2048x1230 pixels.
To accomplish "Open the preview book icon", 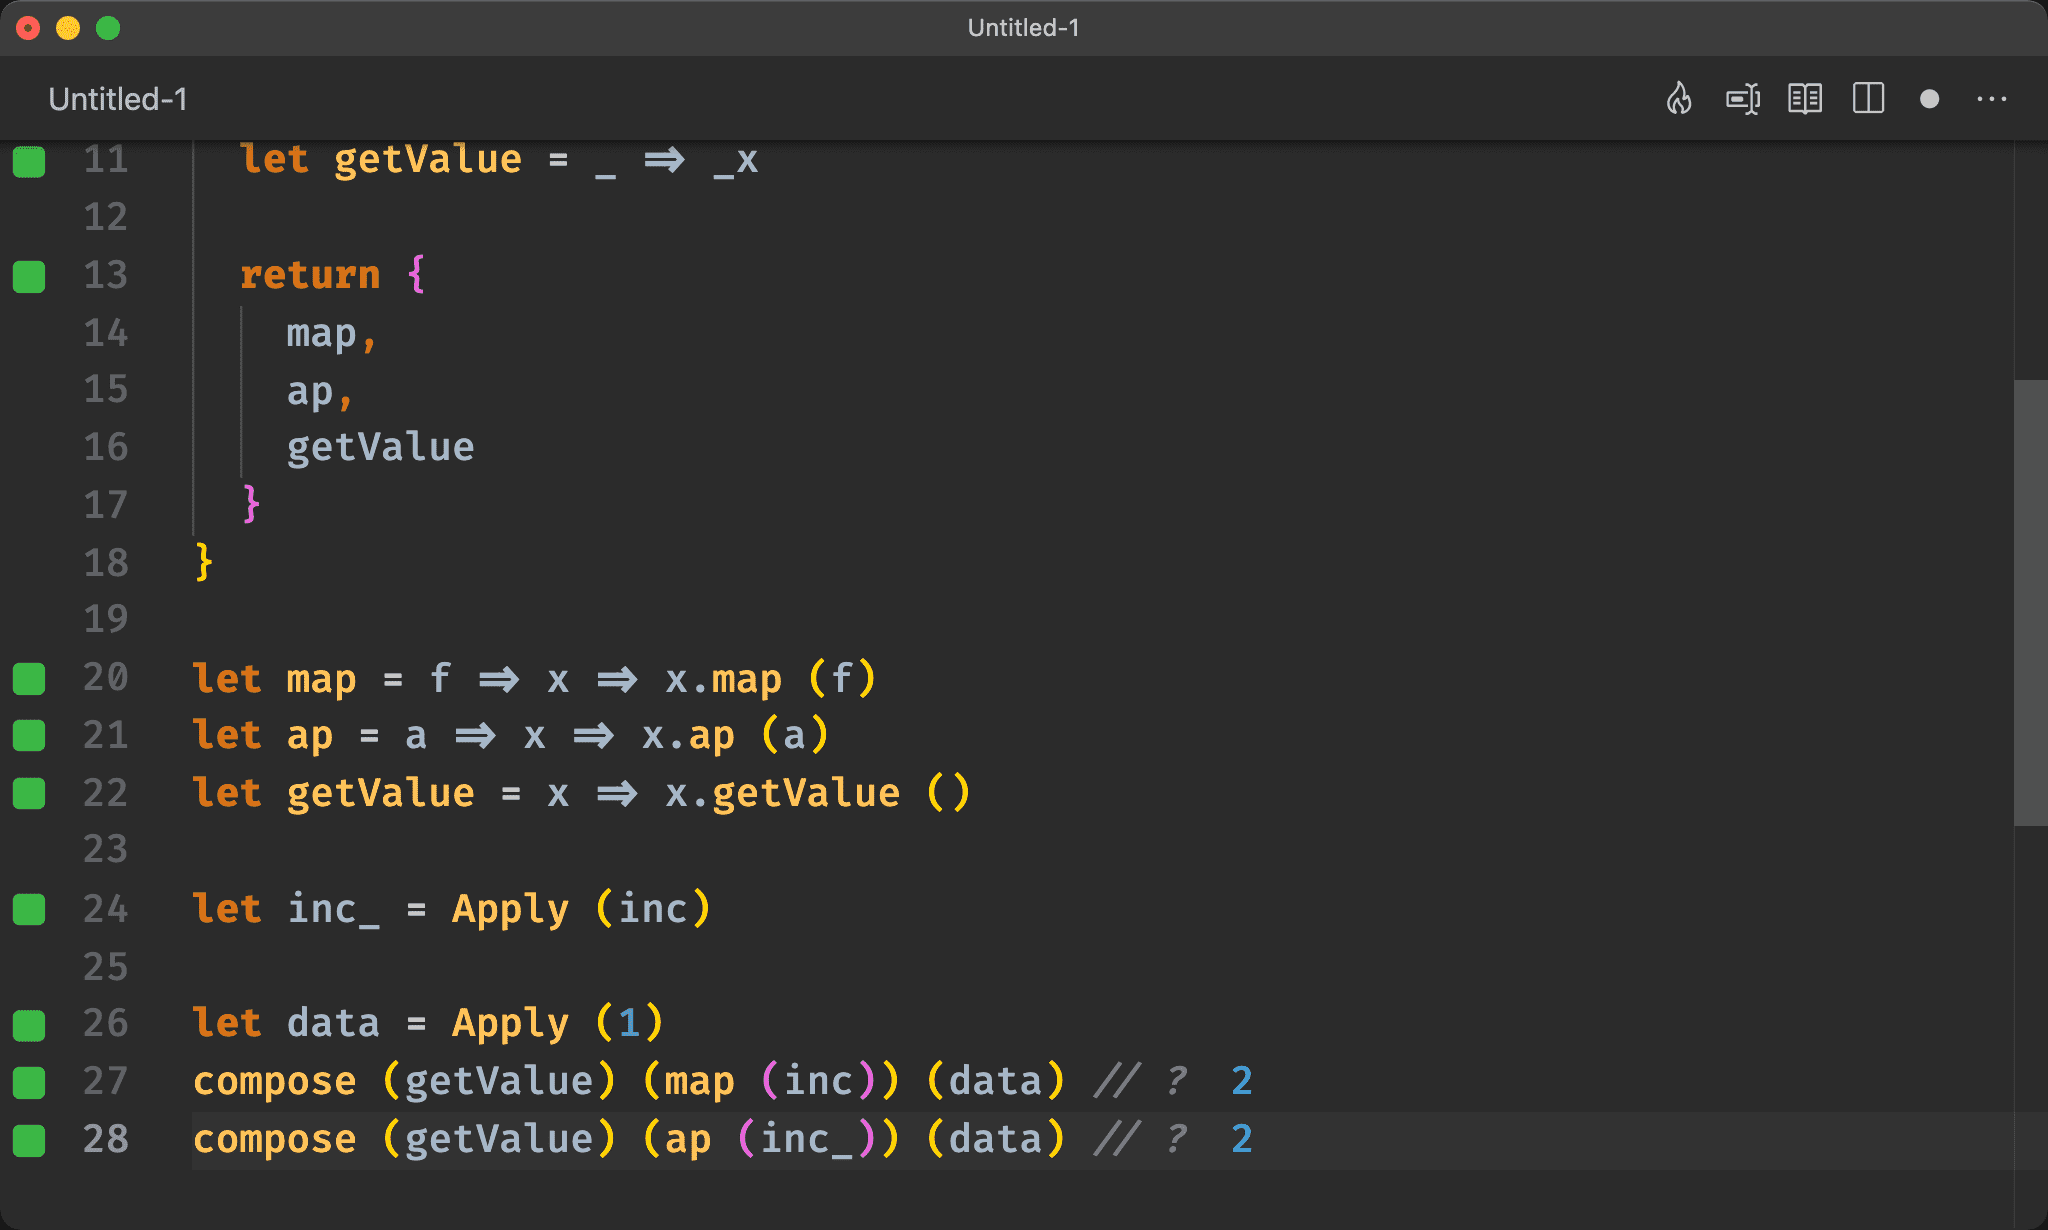I will tap(1805, 99).
